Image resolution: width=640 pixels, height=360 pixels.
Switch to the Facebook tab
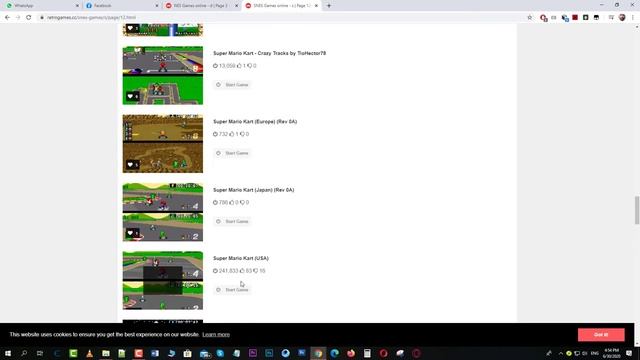(121, 6)
